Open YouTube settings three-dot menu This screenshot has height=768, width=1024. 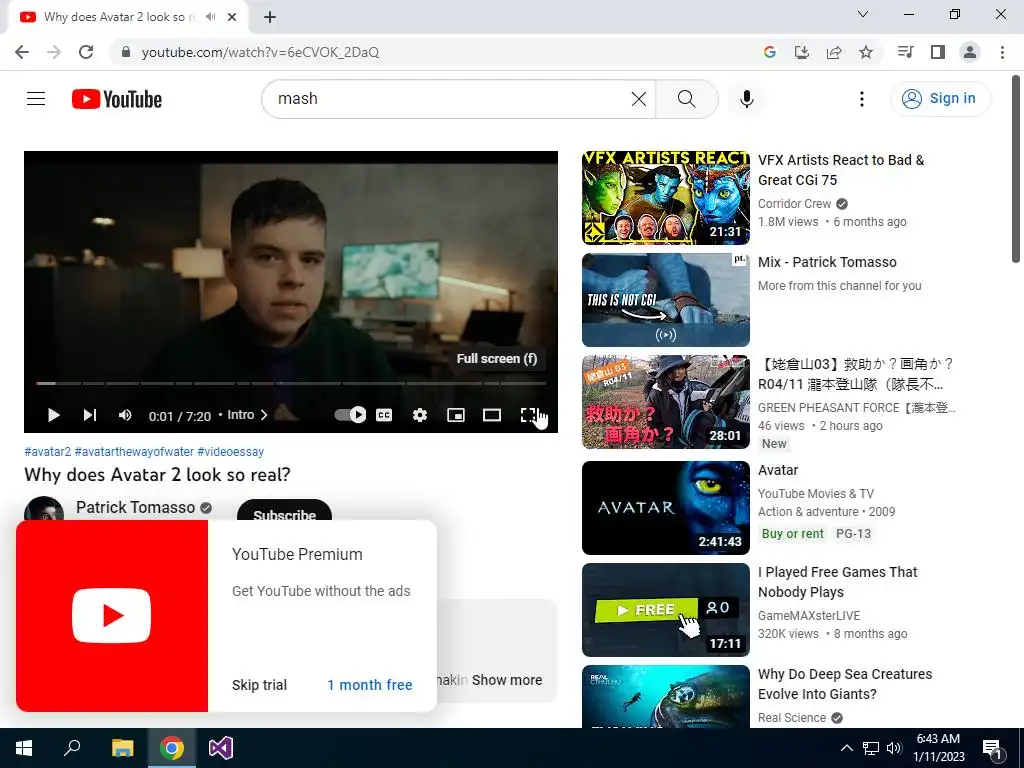[861, 99]
